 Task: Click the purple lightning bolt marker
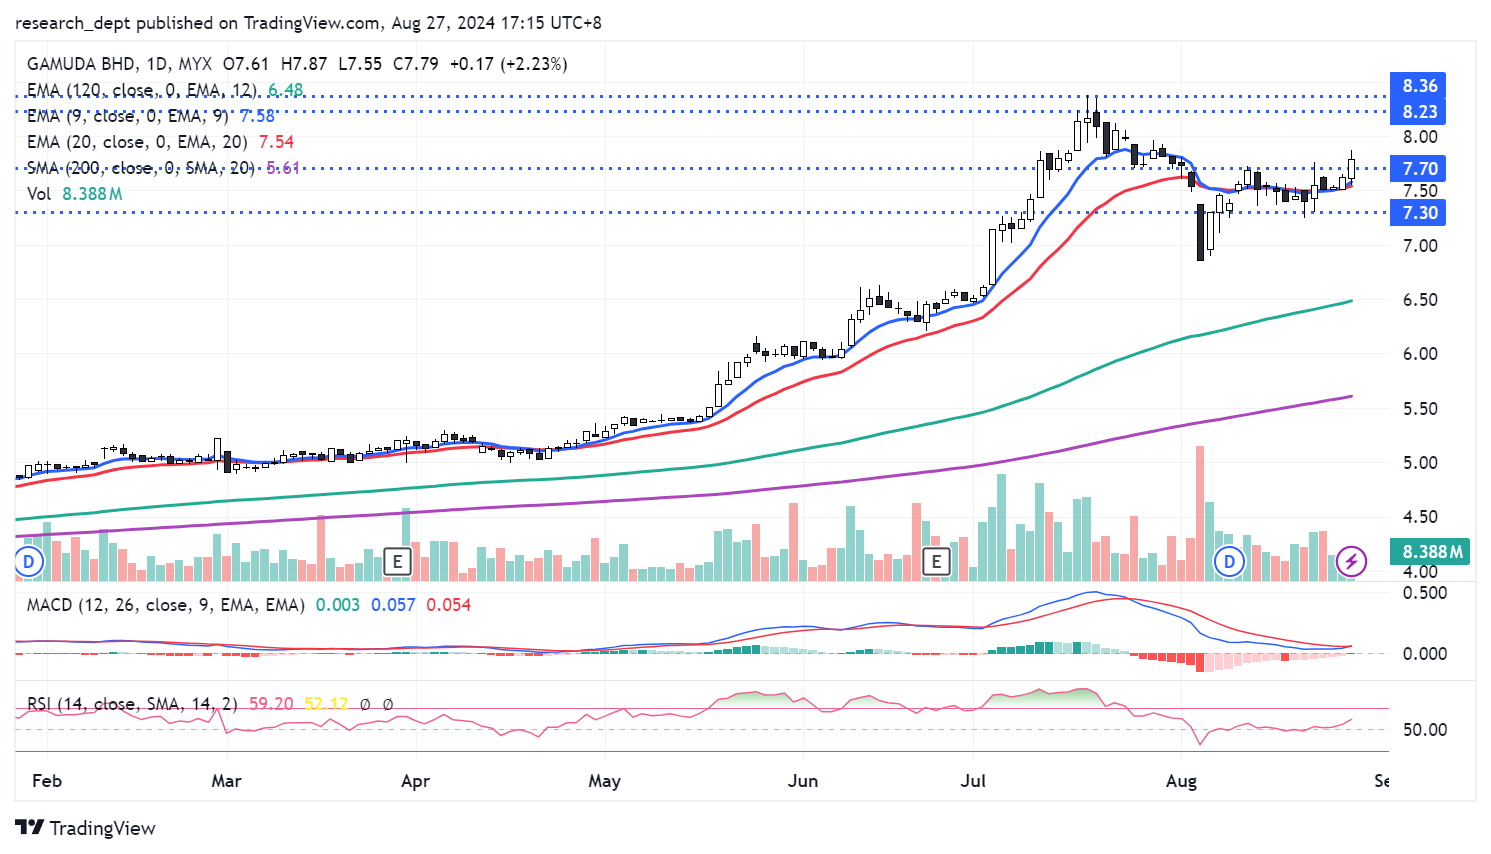(x=1351, y=561)
